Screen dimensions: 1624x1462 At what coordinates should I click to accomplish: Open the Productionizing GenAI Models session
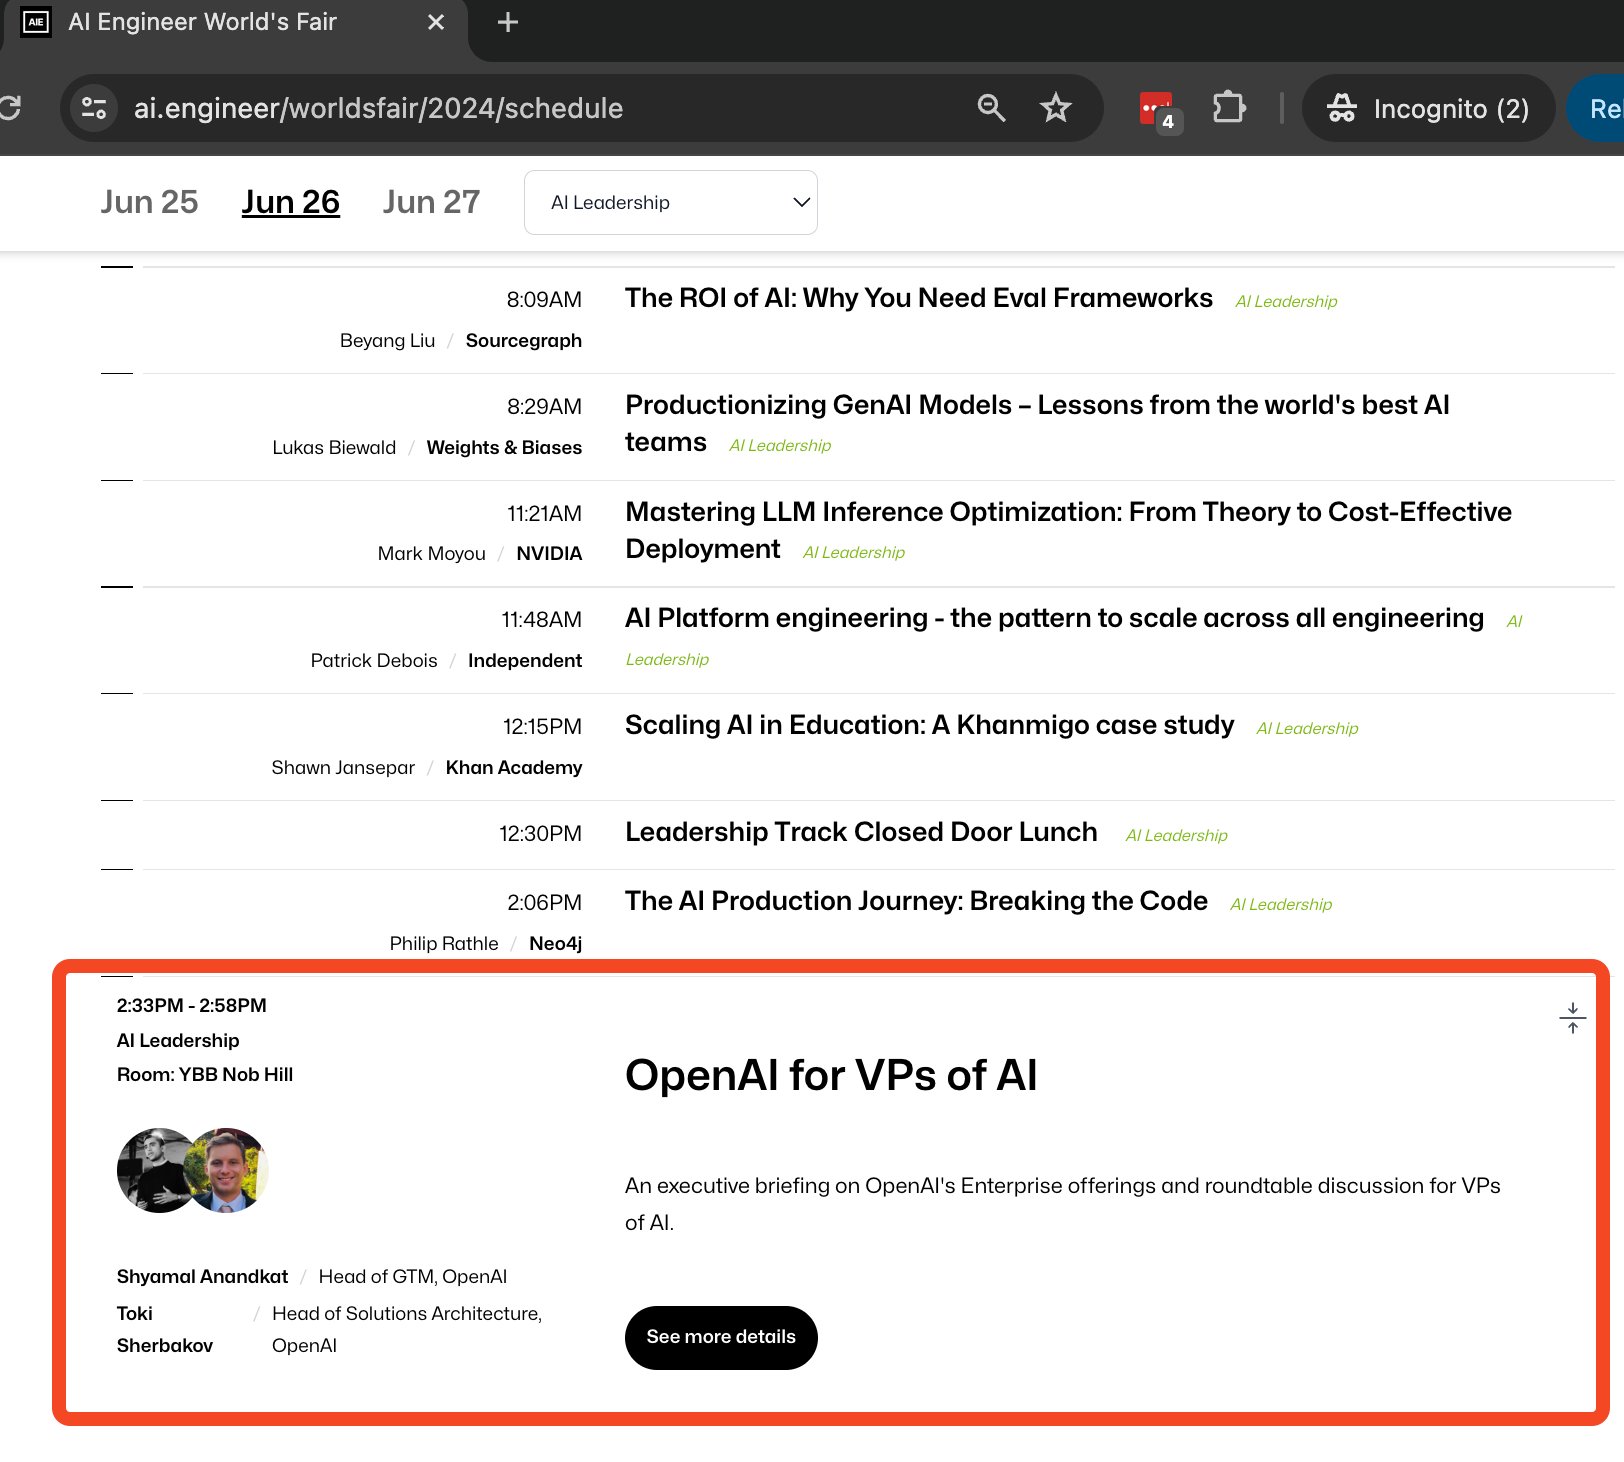(1037, 423)
